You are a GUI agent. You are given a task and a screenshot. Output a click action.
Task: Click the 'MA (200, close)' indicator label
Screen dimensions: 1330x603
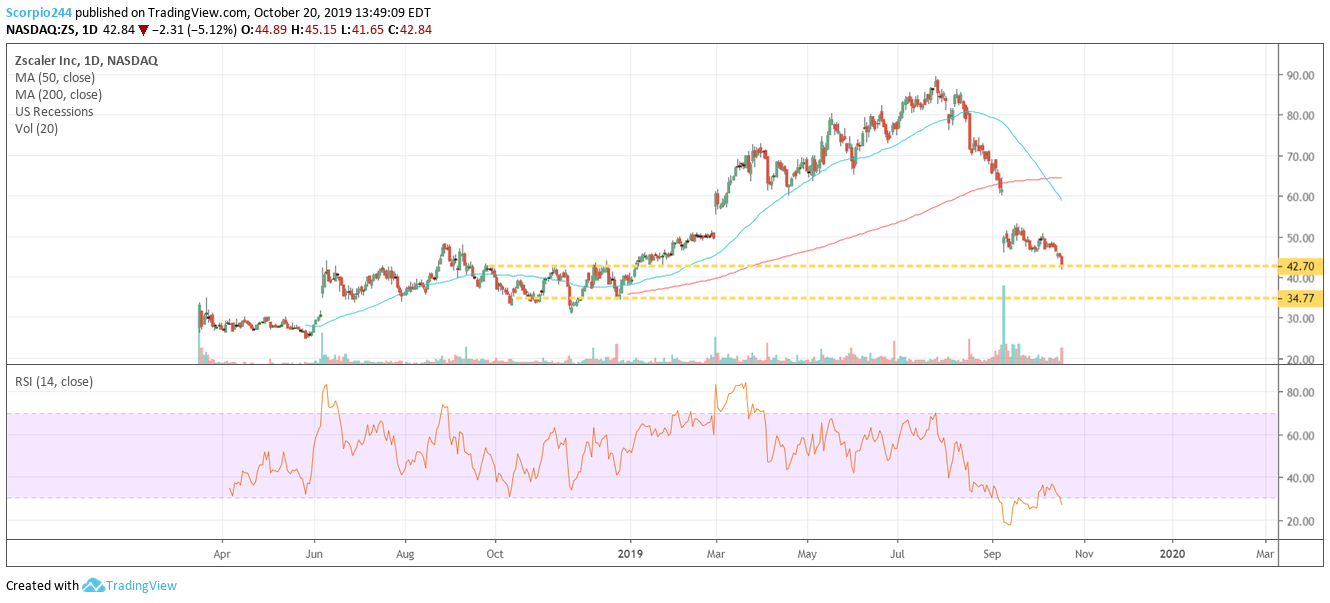[x=59, y=95]
